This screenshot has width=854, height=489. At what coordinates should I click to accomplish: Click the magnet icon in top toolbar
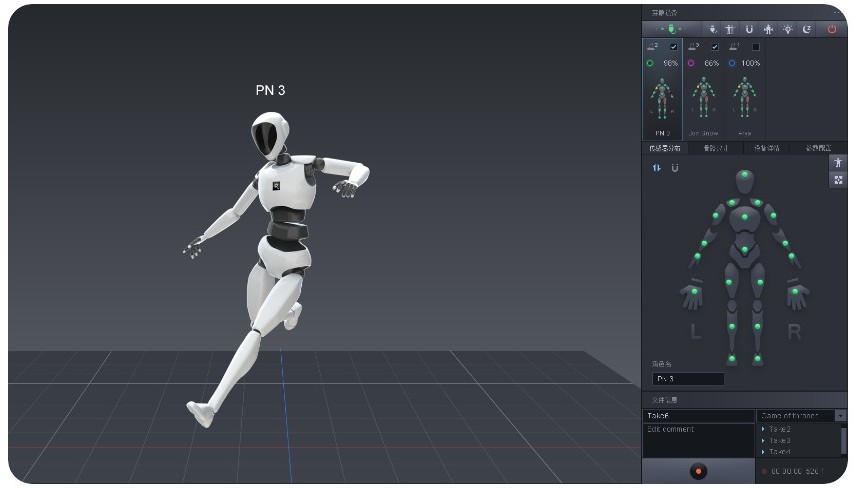[x=749, y=29]
